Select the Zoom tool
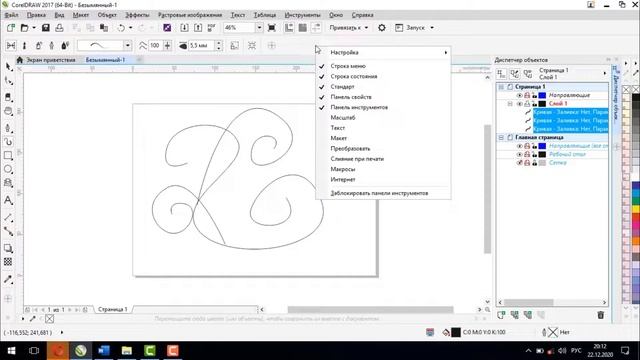640x360 pixels. 8,111
